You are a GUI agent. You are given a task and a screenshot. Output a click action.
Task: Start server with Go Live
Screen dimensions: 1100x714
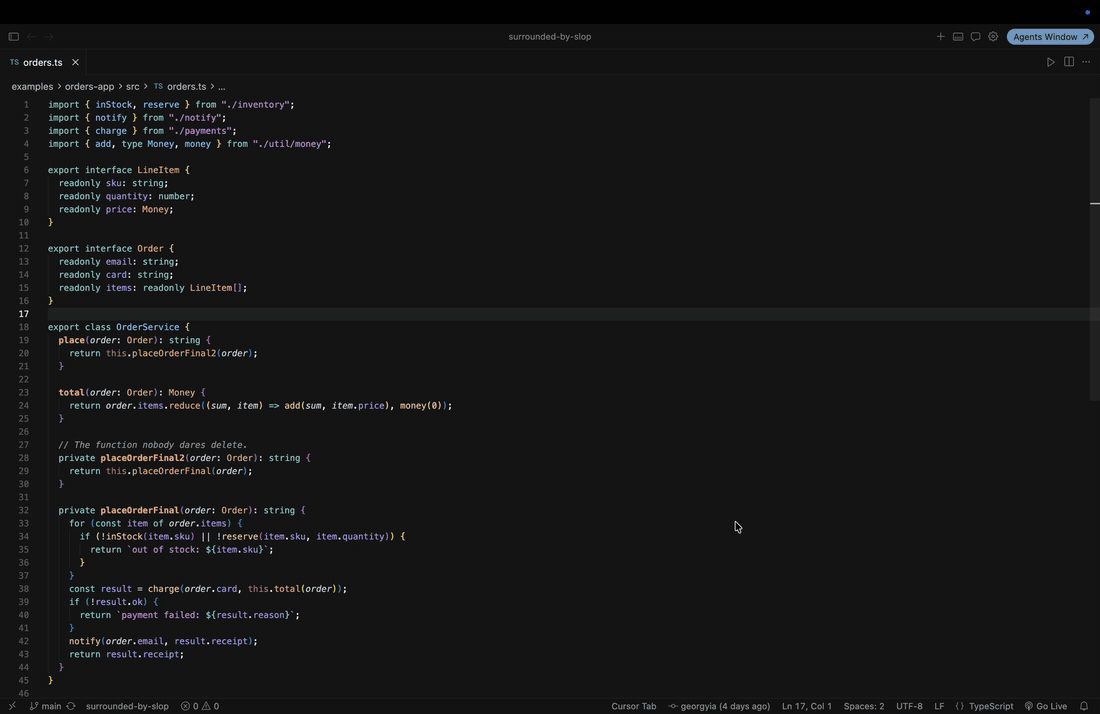coord(1045,706)
